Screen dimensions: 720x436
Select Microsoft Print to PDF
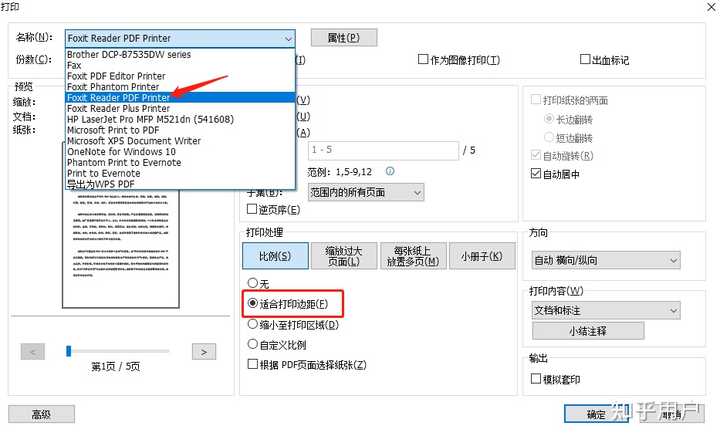pos(180,130)
